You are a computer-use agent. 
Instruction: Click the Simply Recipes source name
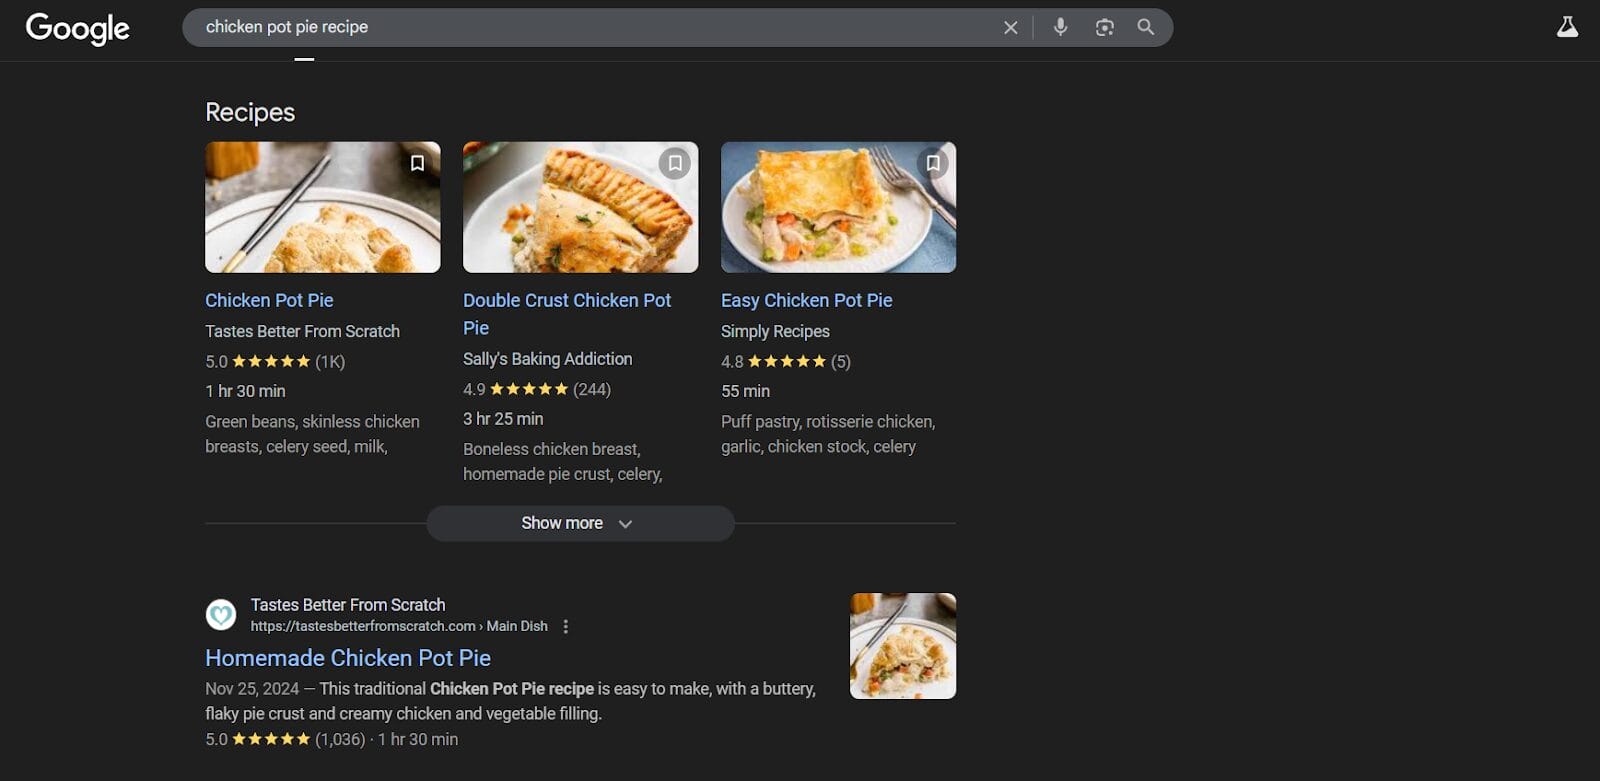(776, 331)
